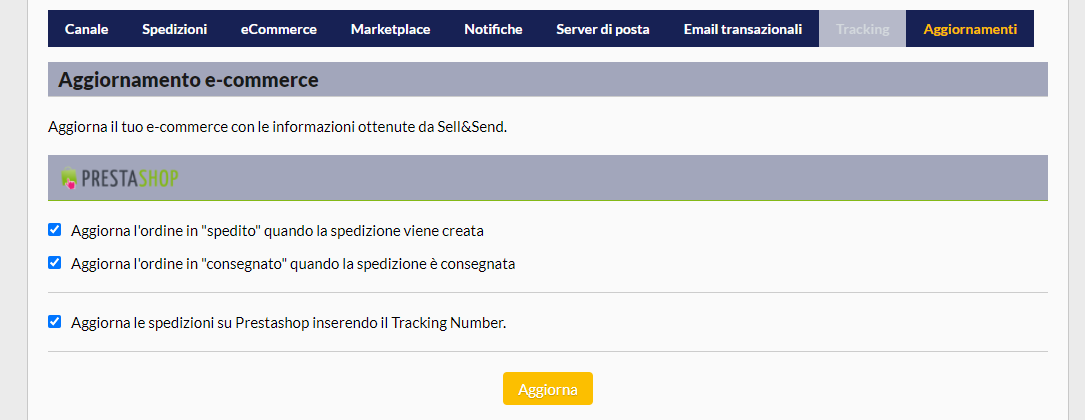Click the PrestaShop puffin mascot icon

(68, 179)
